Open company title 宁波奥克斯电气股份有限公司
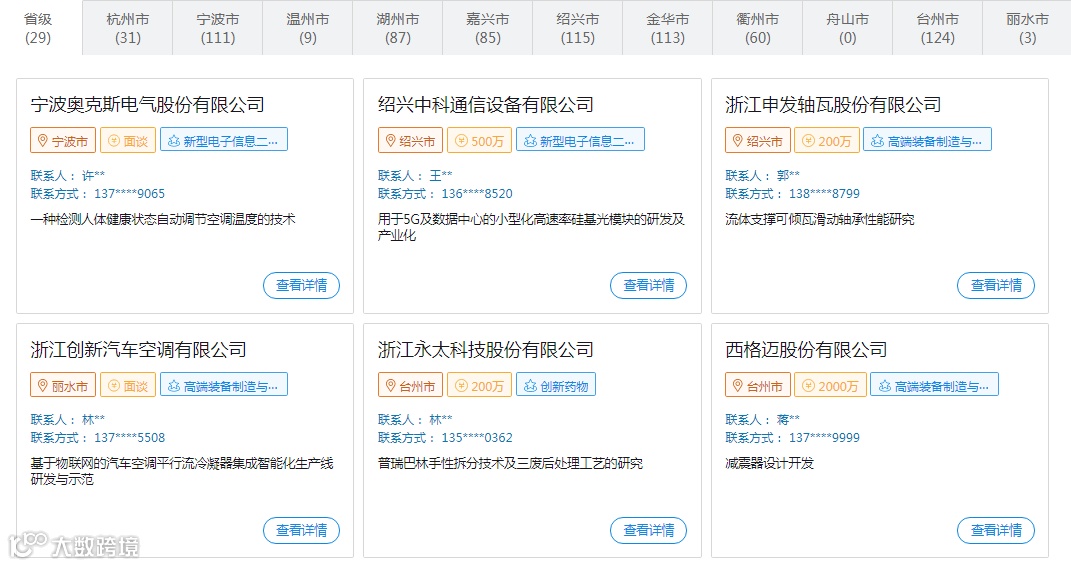Screen dimensions: 1071x566 148,104
